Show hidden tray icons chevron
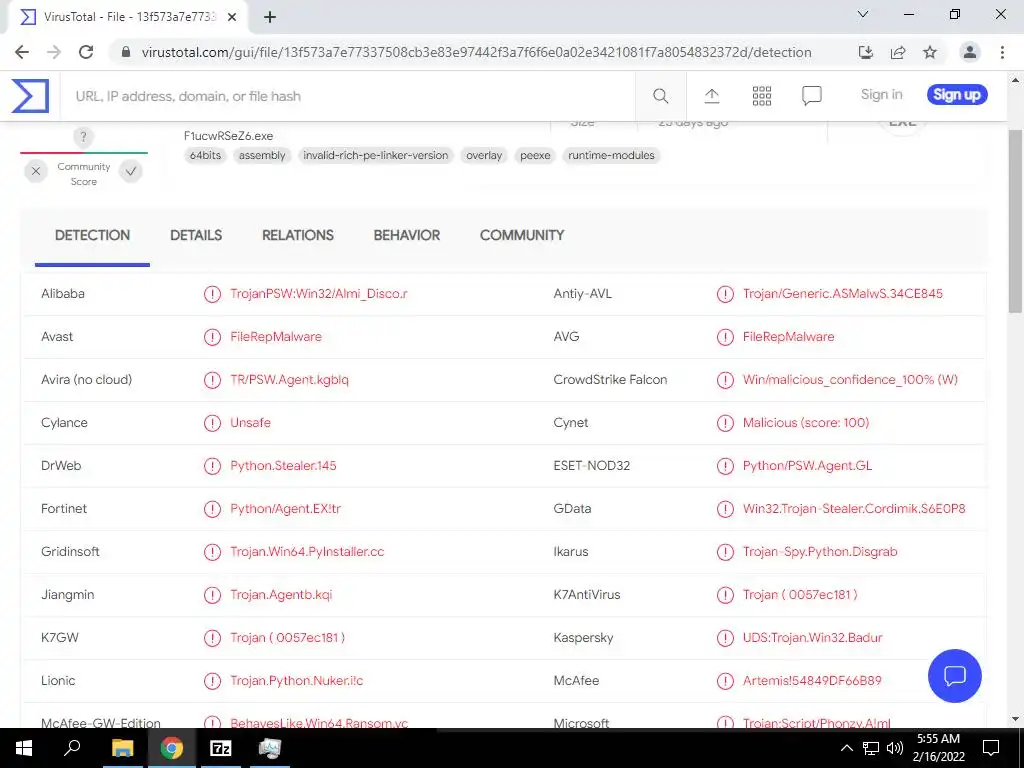 (x=846, y=748)
